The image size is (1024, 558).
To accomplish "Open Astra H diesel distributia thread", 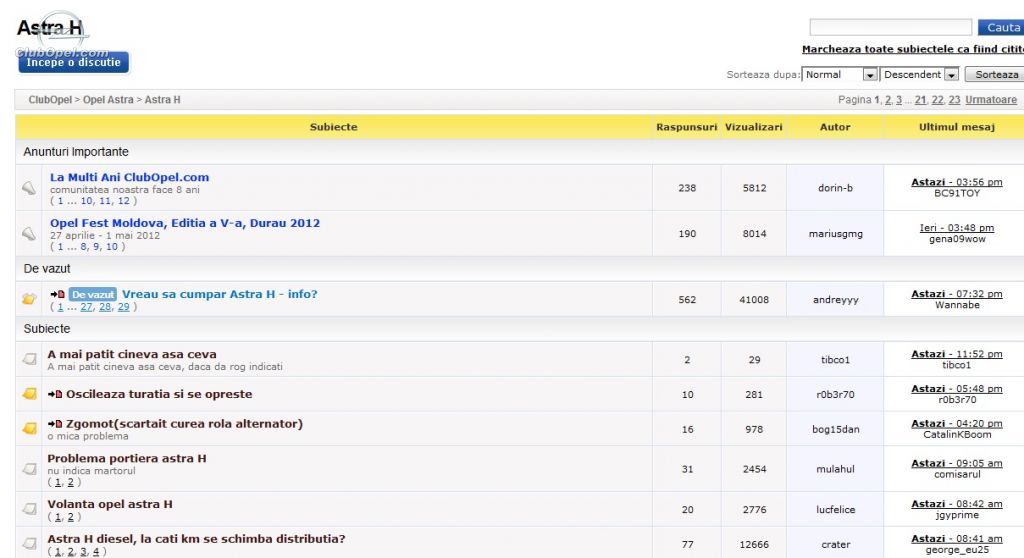I will [196, 539].
